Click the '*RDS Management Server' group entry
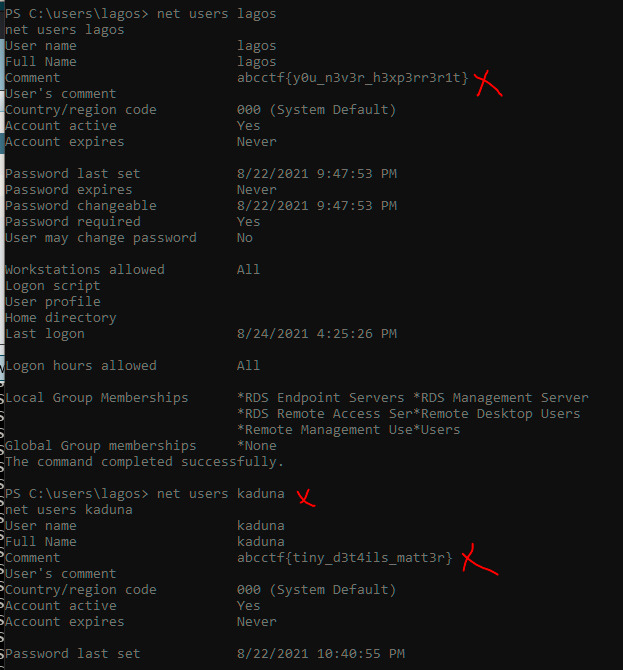This screenshot has width=623, height=670. [501, 398]
